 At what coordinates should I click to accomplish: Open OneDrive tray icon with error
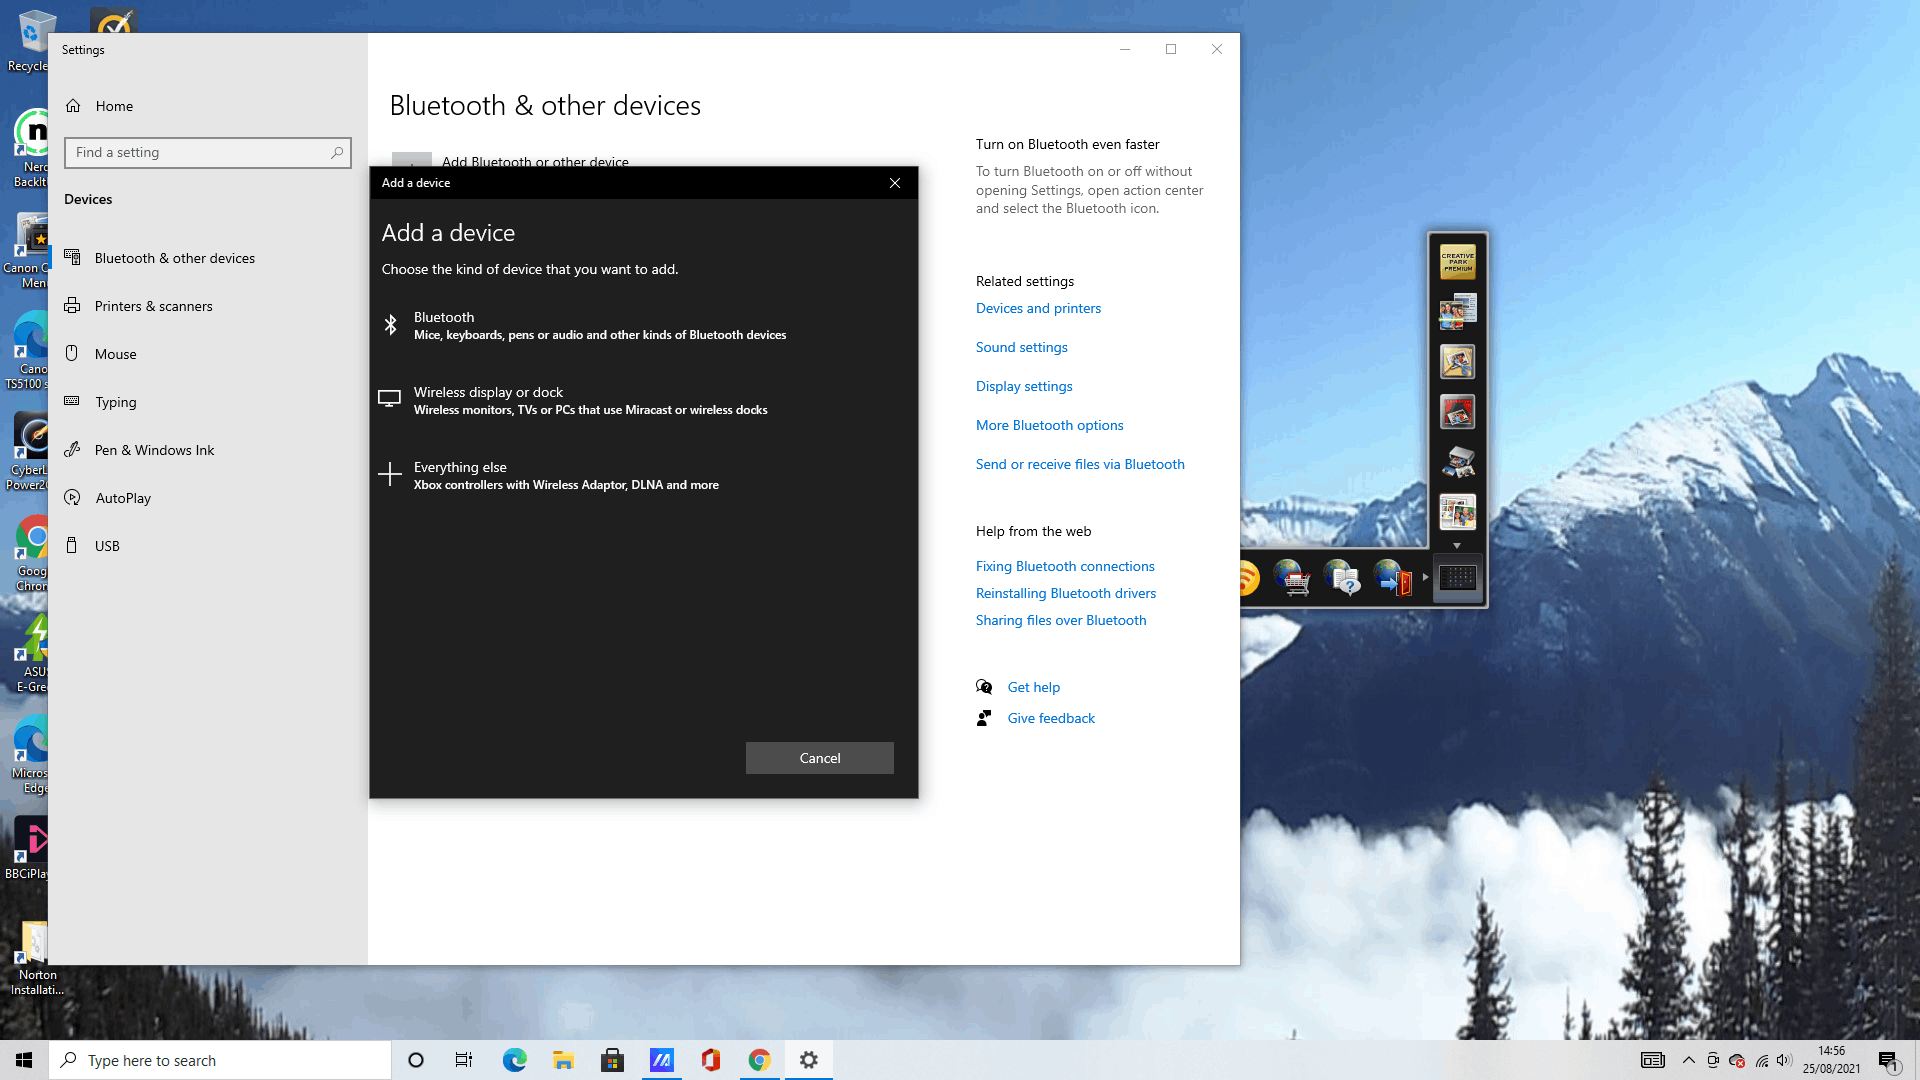(1737, 1060)
